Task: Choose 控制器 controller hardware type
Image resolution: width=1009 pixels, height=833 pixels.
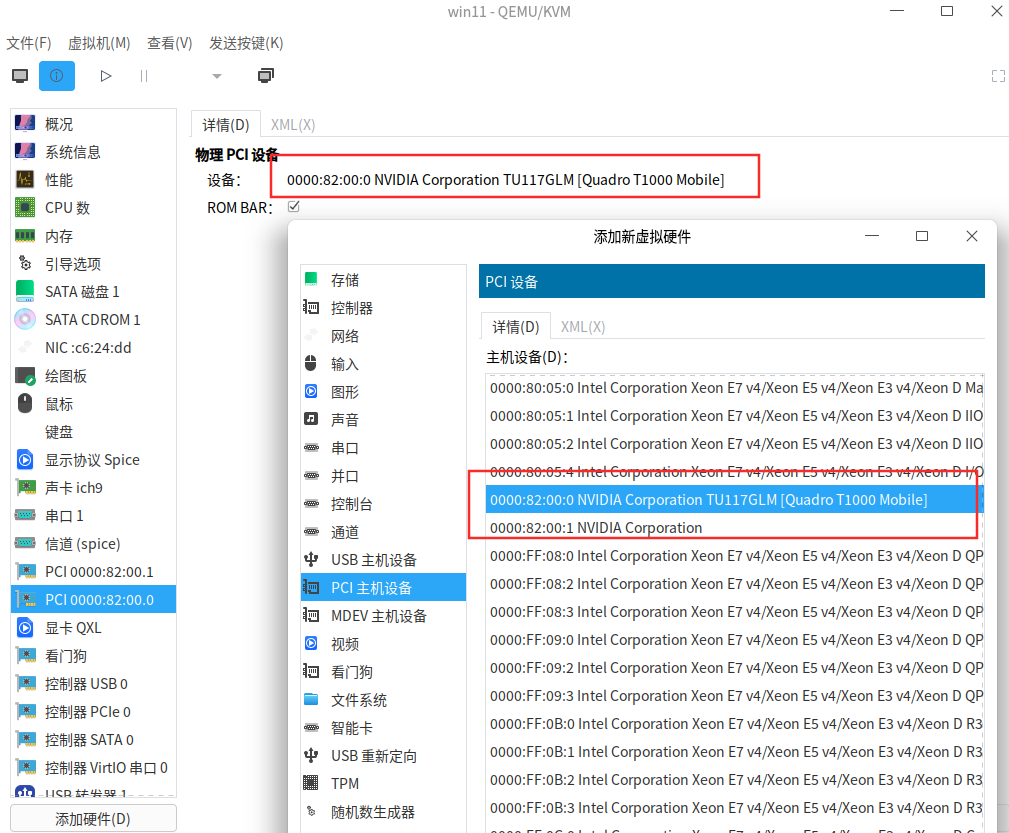Action: [x=384, y=308]
